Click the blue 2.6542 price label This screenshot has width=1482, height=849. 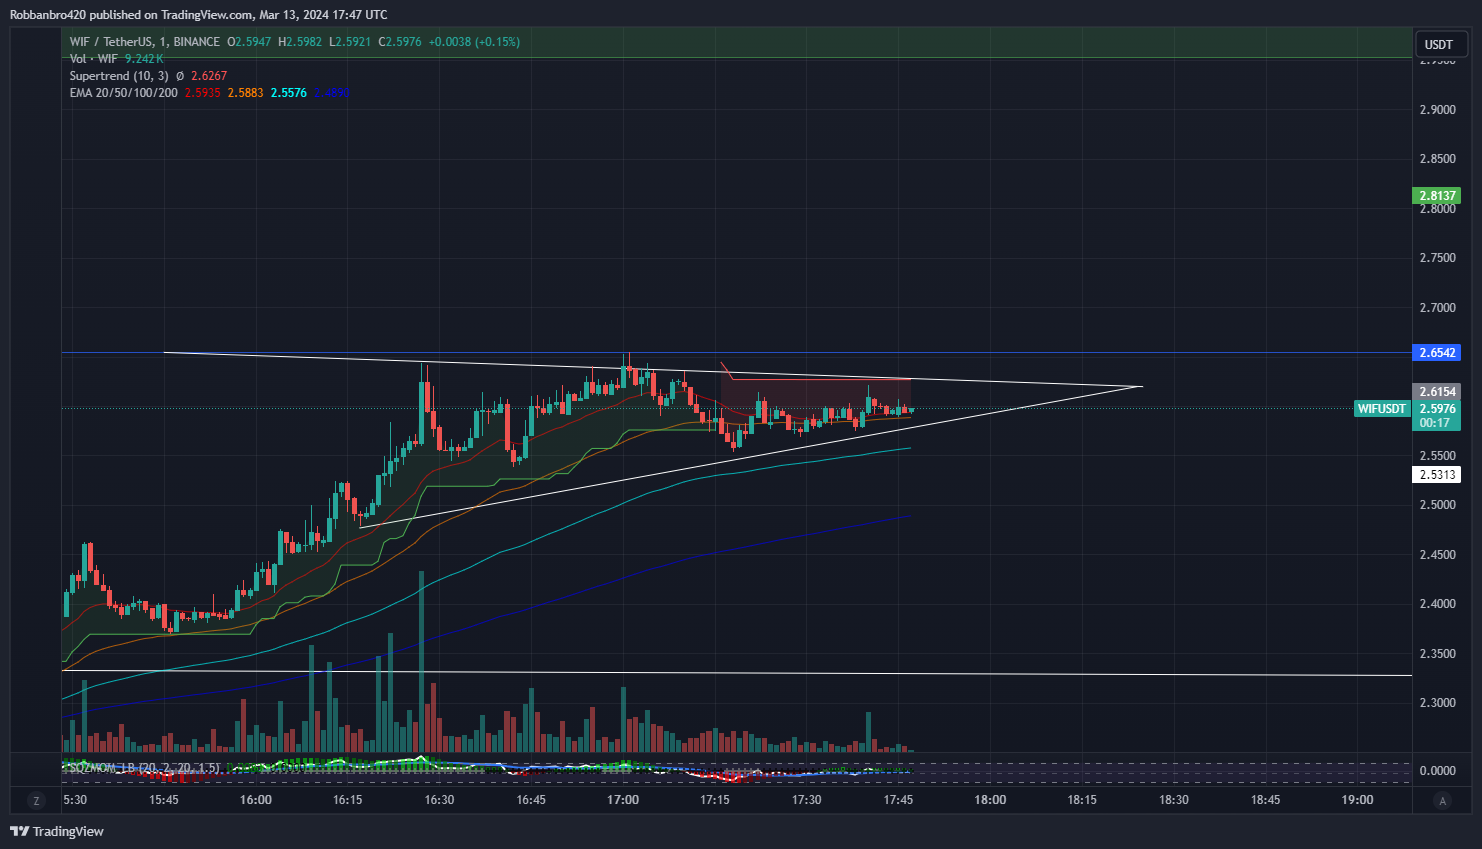pyautogui.click(x=1437, y=353)
